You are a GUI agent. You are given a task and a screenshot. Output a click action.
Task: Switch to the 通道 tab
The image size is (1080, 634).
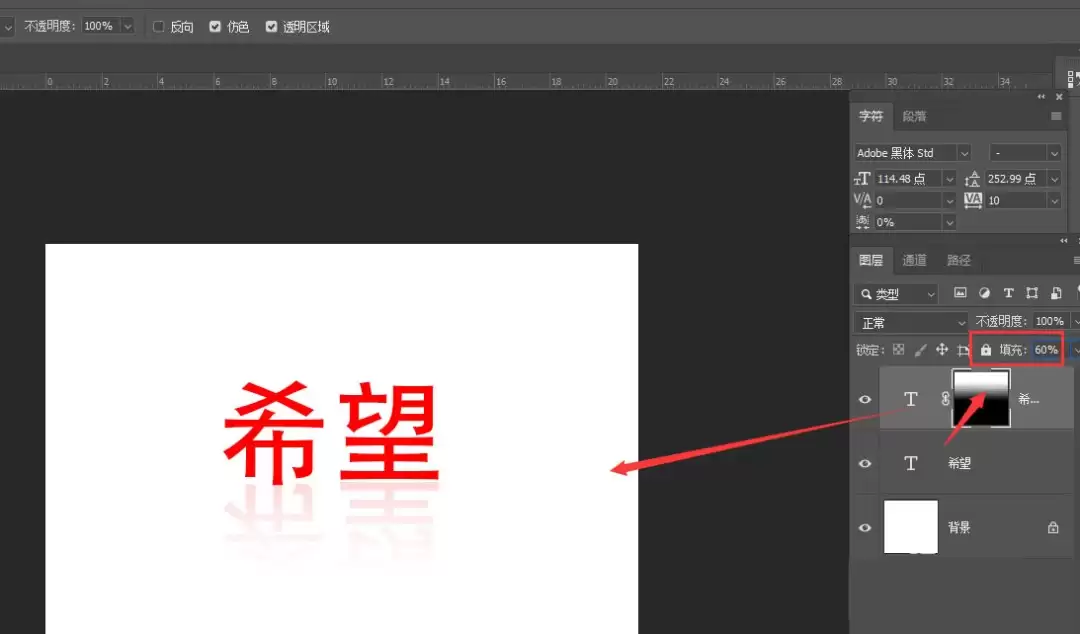[914, 260]
